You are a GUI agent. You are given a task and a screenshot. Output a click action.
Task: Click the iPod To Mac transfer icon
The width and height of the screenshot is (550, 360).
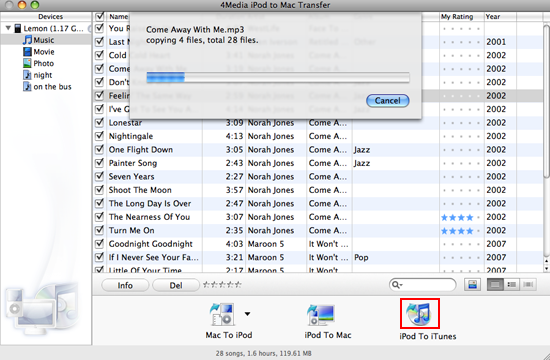321,314
